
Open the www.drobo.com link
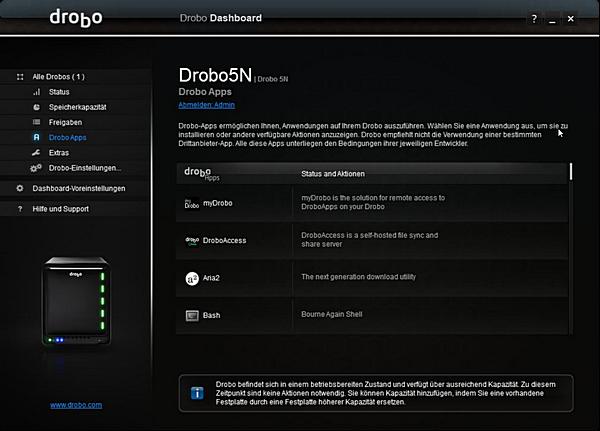pyautogui.click(x=76, y=405)
